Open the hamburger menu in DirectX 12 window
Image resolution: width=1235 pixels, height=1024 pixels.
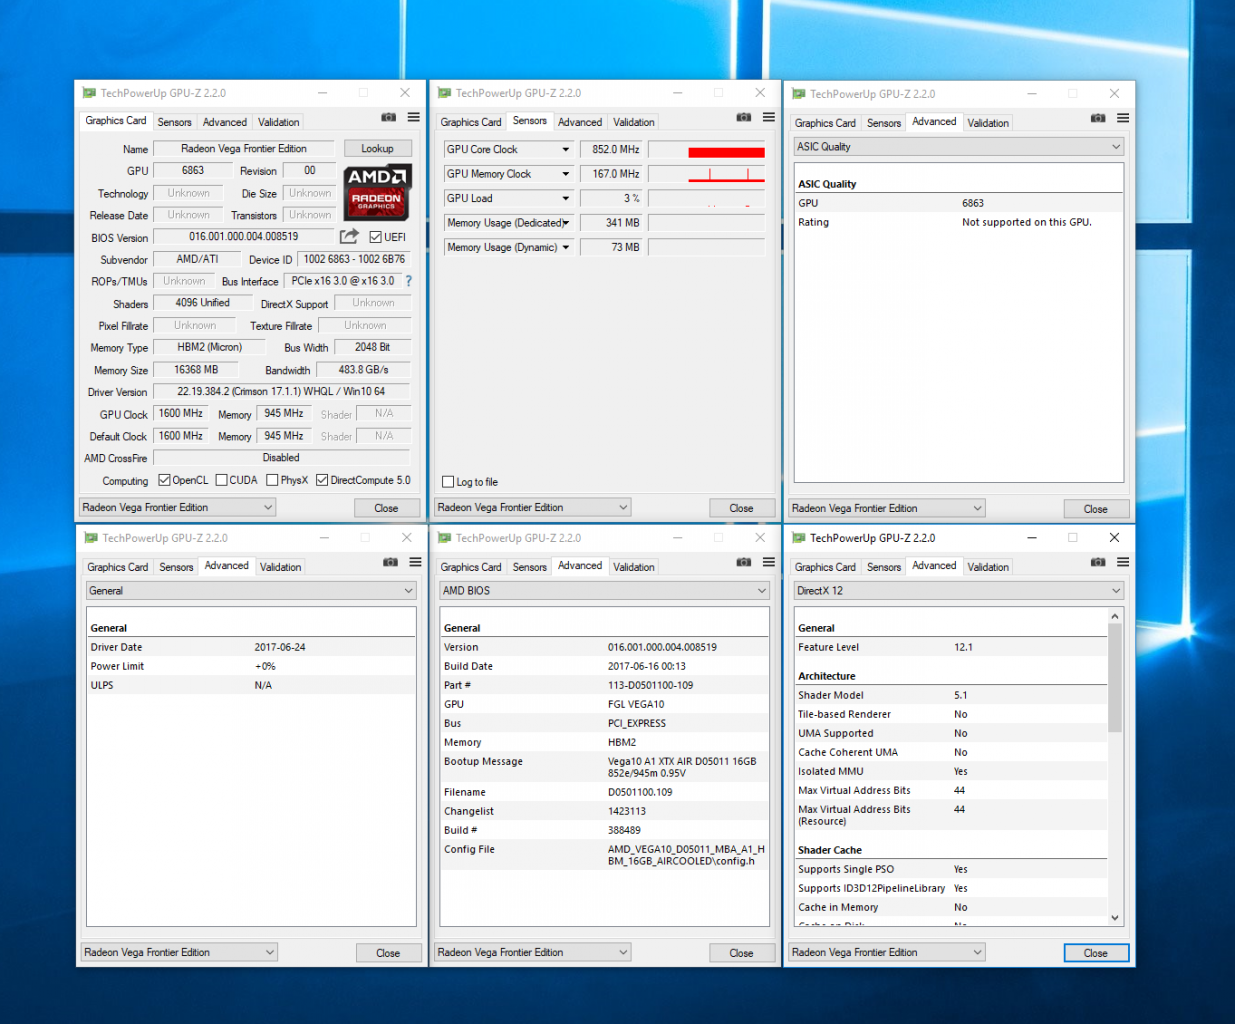click(x=1123, y=562)
